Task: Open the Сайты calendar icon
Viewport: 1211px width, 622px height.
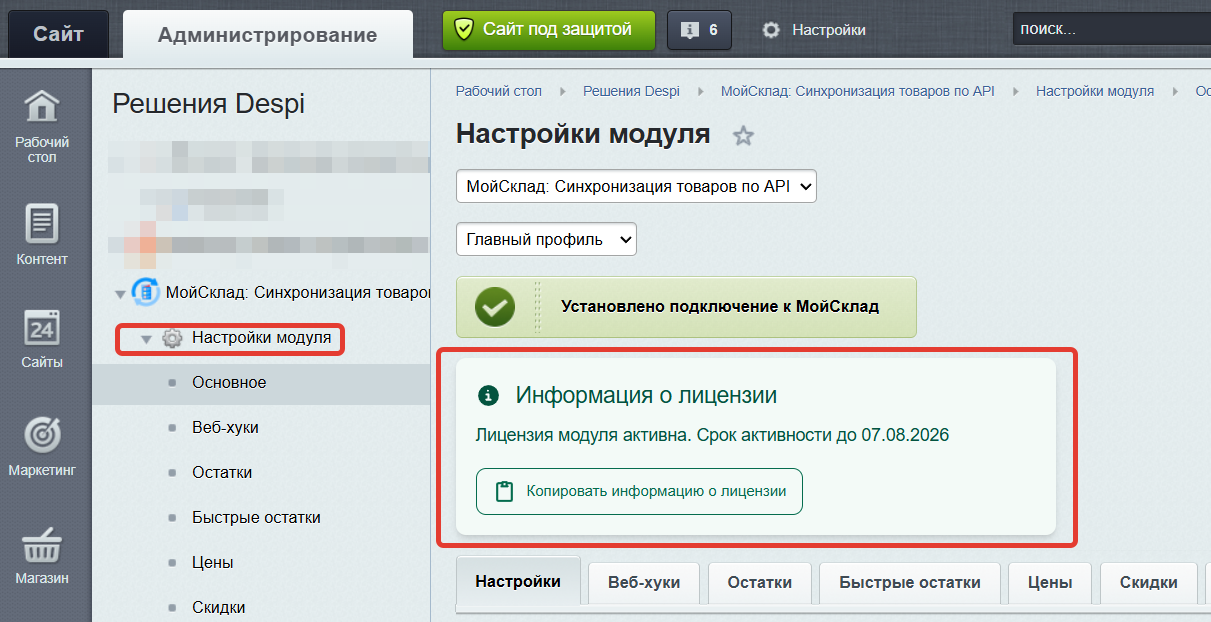Action: (x=42, y=327)
